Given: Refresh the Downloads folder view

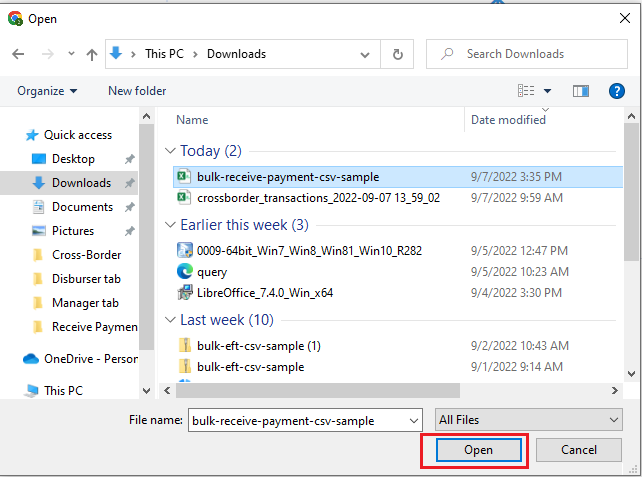Looking at the screenshot, I should pyautogui.click(x=398, y=54).
